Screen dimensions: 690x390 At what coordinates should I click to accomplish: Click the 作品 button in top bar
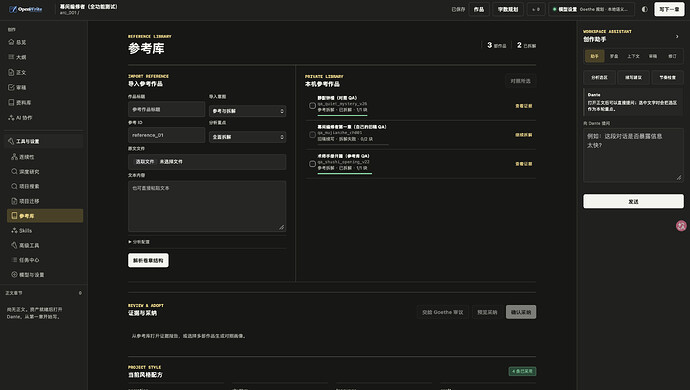point(479,9)
